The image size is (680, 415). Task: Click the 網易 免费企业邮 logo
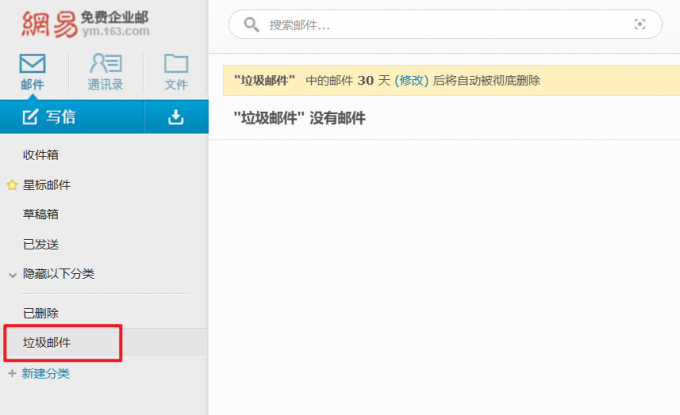85,24
